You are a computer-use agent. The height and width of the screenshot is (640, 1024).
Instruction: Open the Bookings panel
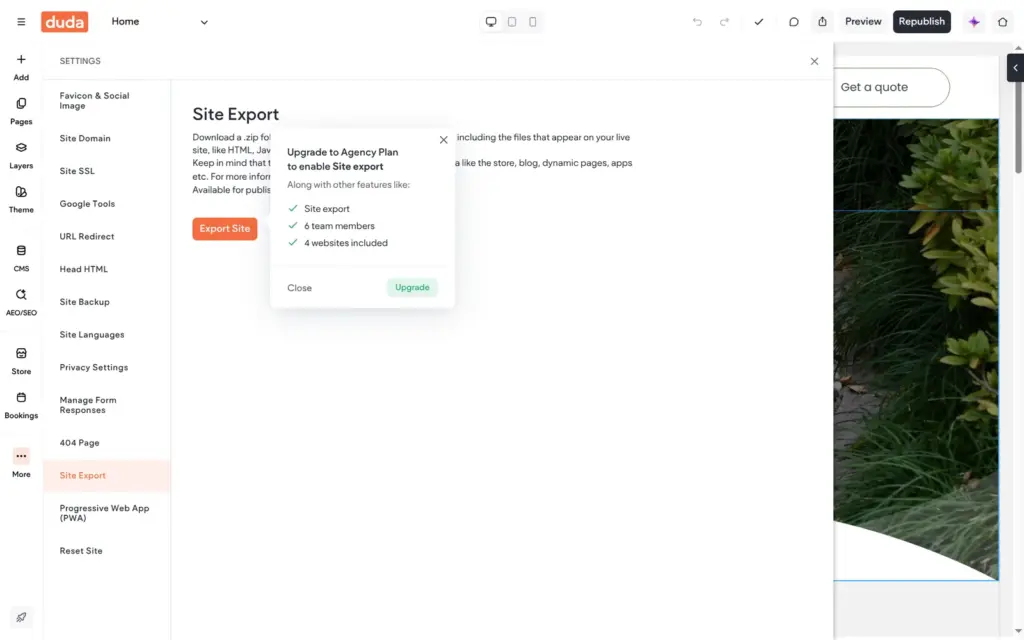[x=21, y=406]
